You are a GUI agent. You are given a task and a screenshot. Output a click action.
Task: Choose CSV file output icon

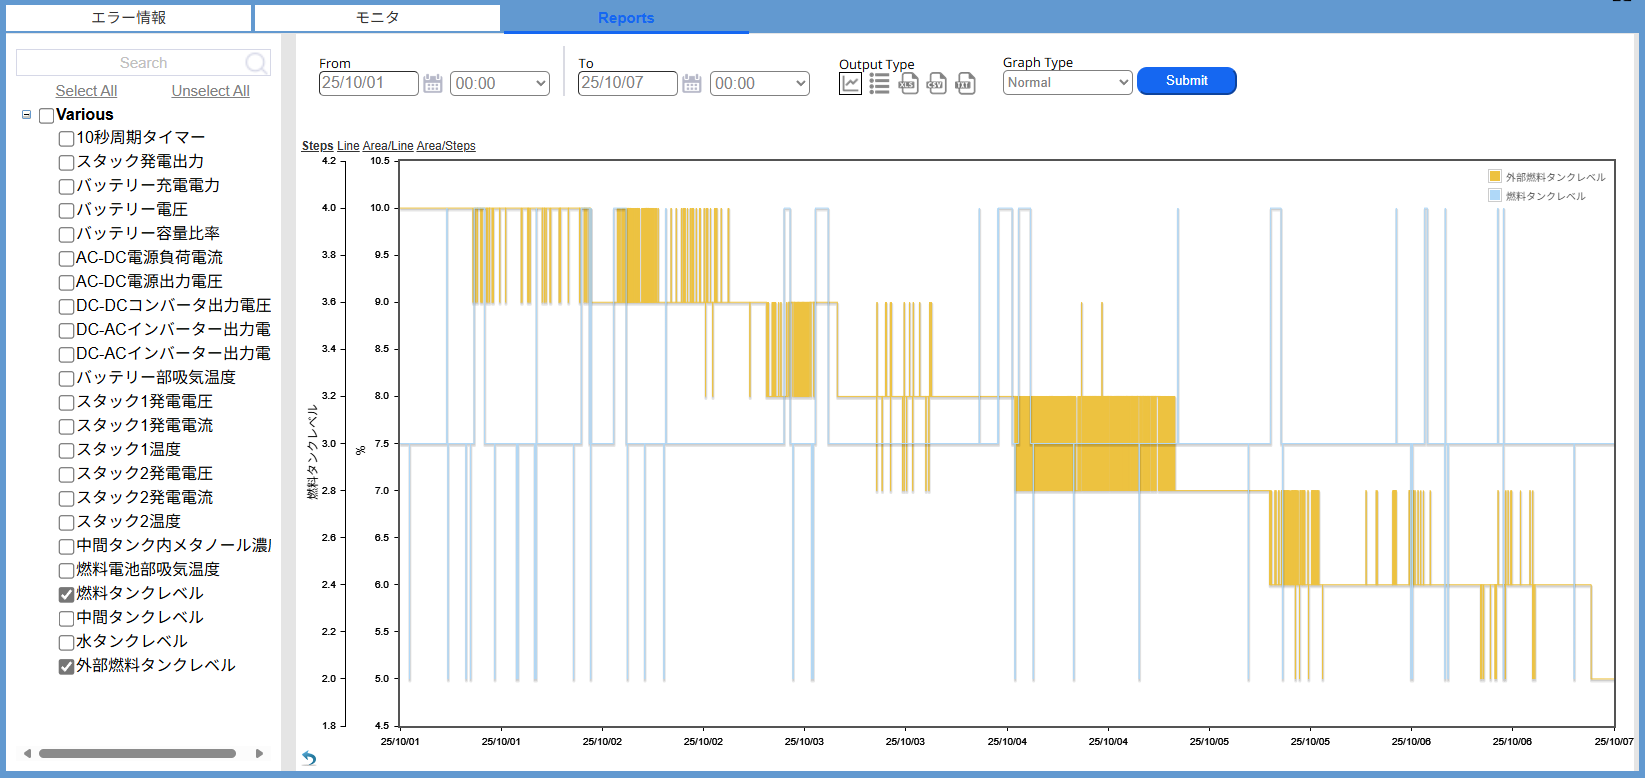click(x=936, y=84)
